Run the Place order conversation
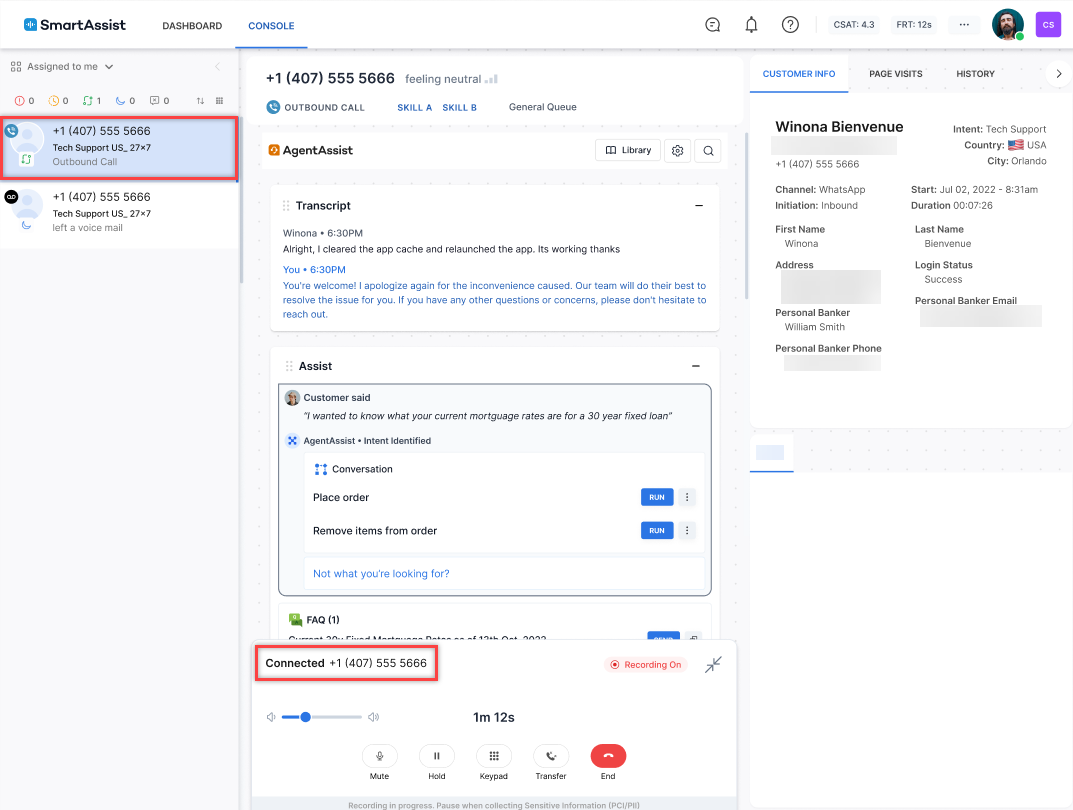Image resolution: width=1073 pixels, height=810 pixels. coord(657,497)
